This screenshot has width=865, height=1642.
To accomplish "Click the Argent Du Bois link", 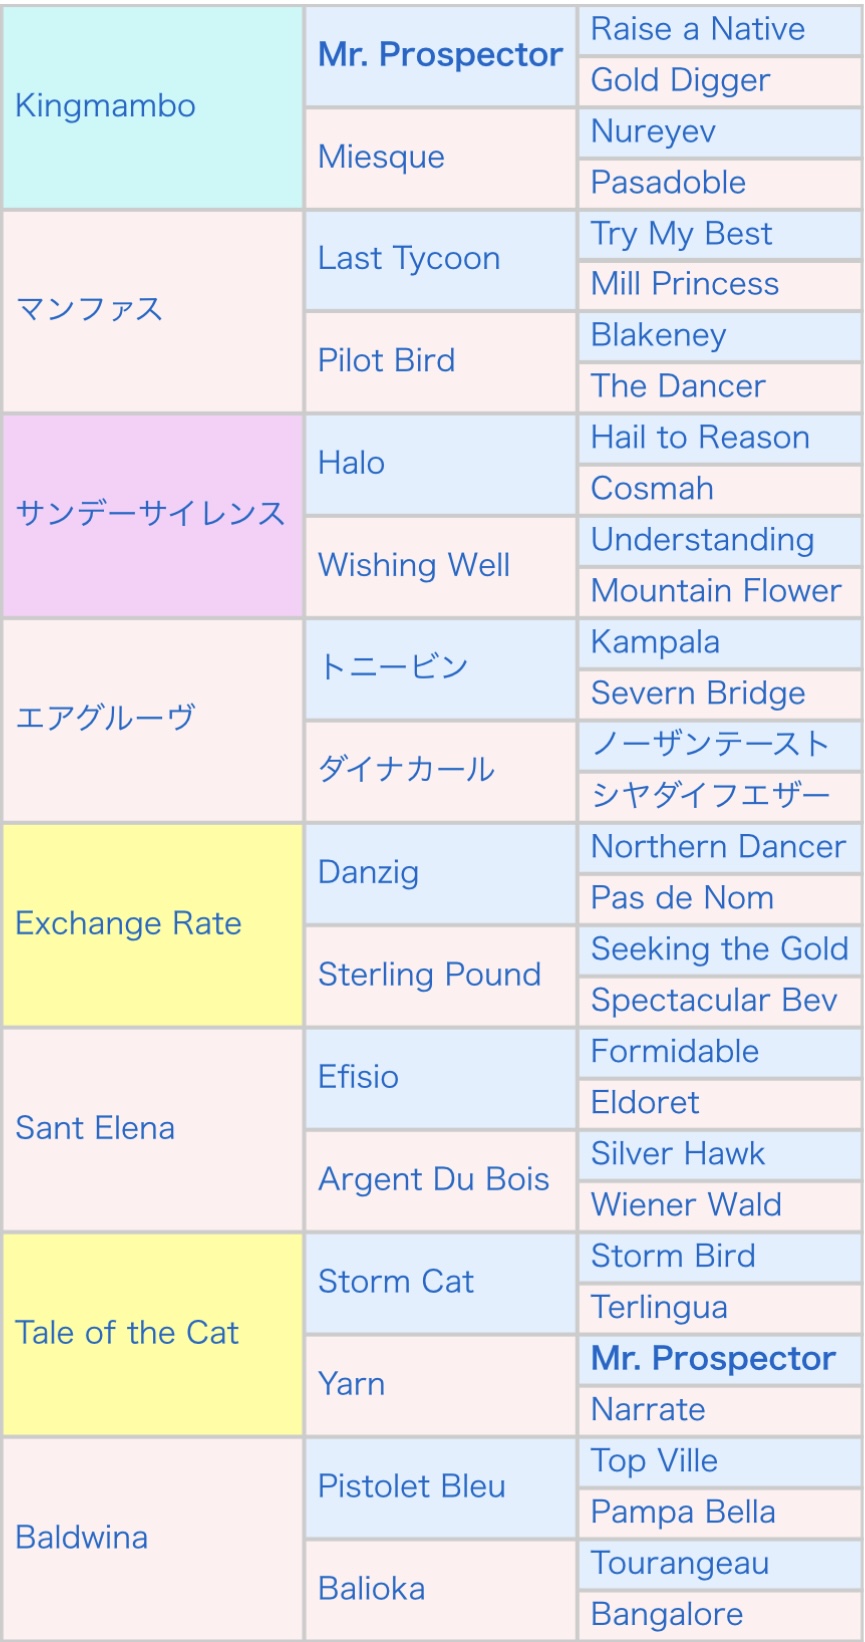I will [x=433, y=1180].
